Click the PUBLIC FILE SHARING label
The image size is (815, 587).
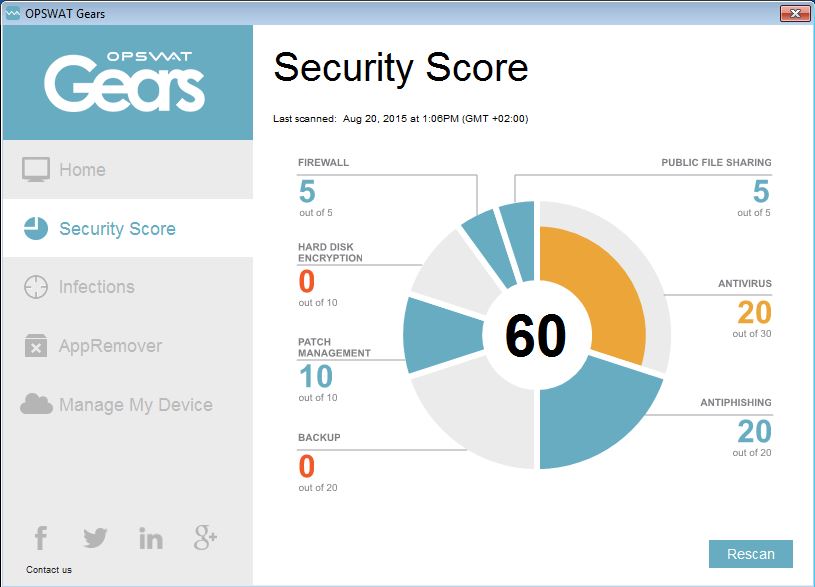(x=716, y=163)
